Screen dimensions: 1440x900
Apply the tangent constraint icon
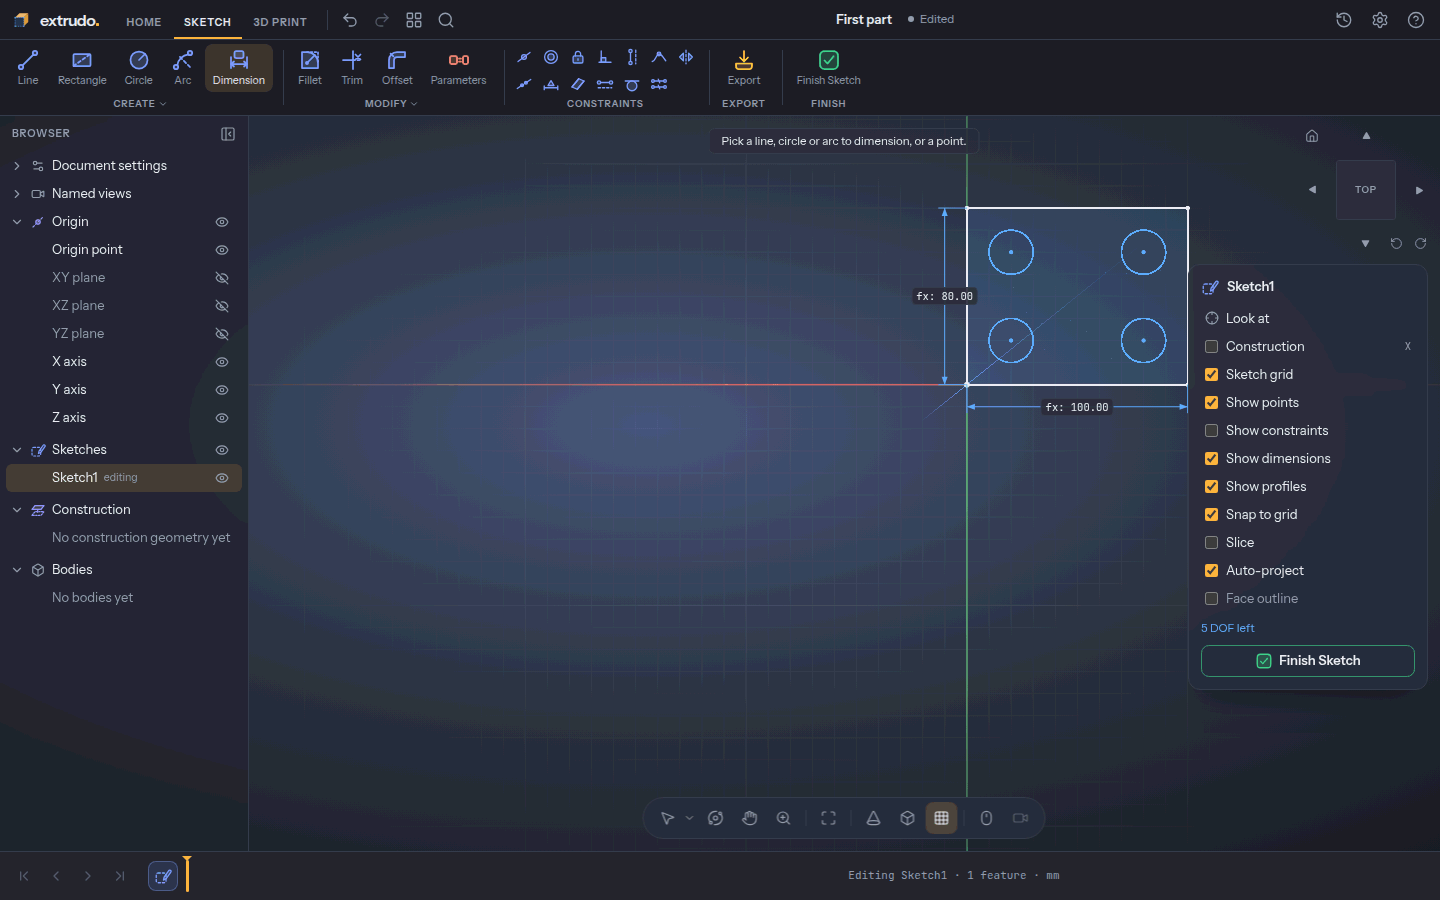point(632,85)
